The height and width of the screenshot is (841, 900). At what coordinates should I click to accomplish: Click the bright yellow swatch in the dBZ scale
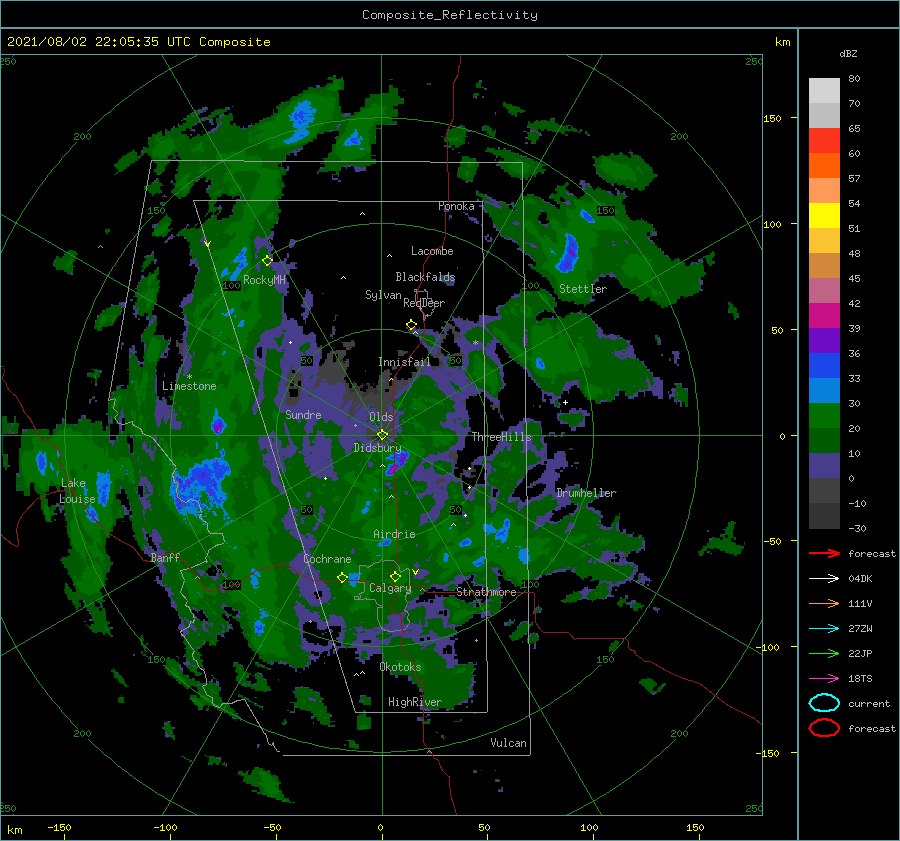[824, 215]
